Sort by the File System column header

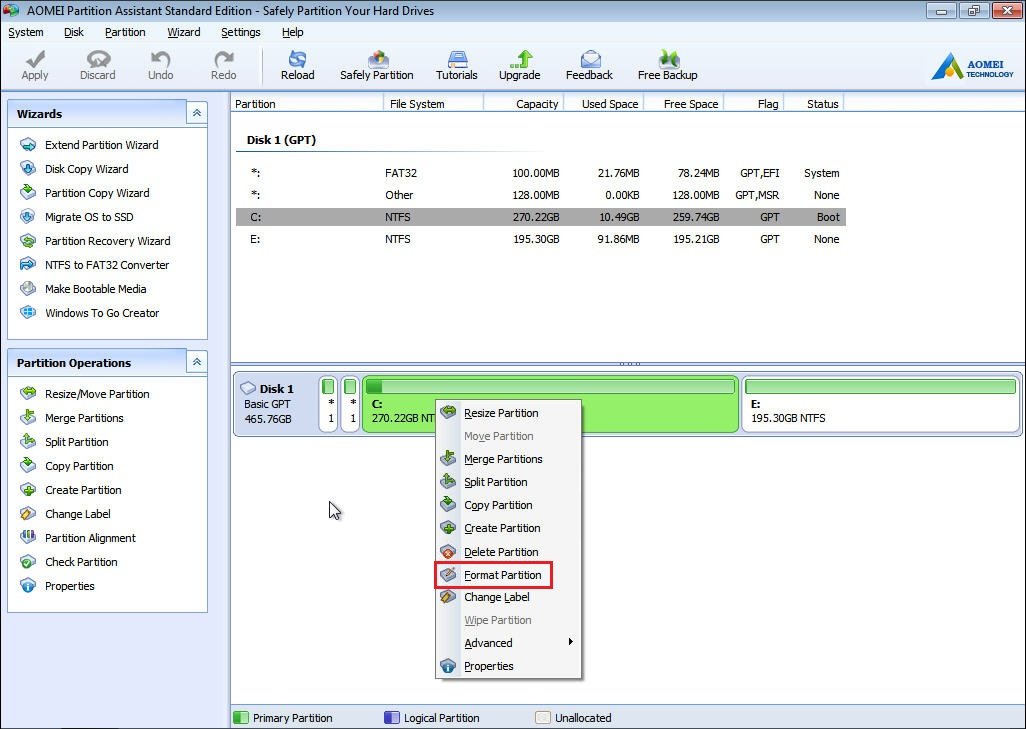point(433,104)
